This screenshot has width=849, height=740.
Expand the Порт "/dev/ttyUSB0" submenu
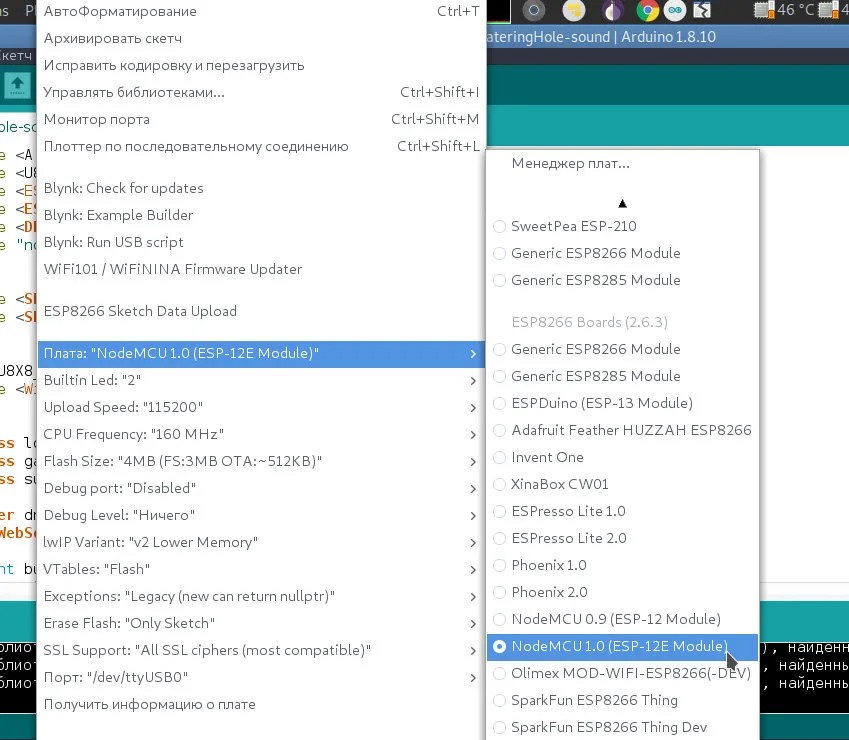(x=260, y=677)
